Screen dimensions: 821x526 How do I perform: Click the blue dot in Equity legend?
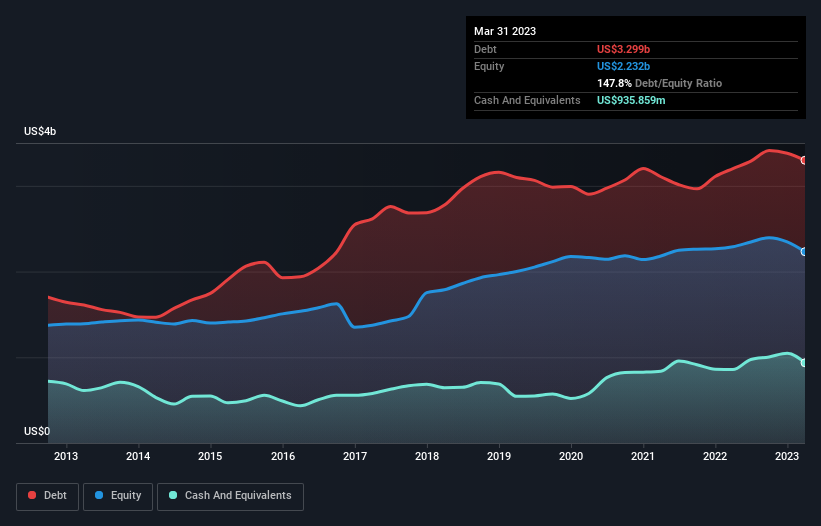[99, 495]
